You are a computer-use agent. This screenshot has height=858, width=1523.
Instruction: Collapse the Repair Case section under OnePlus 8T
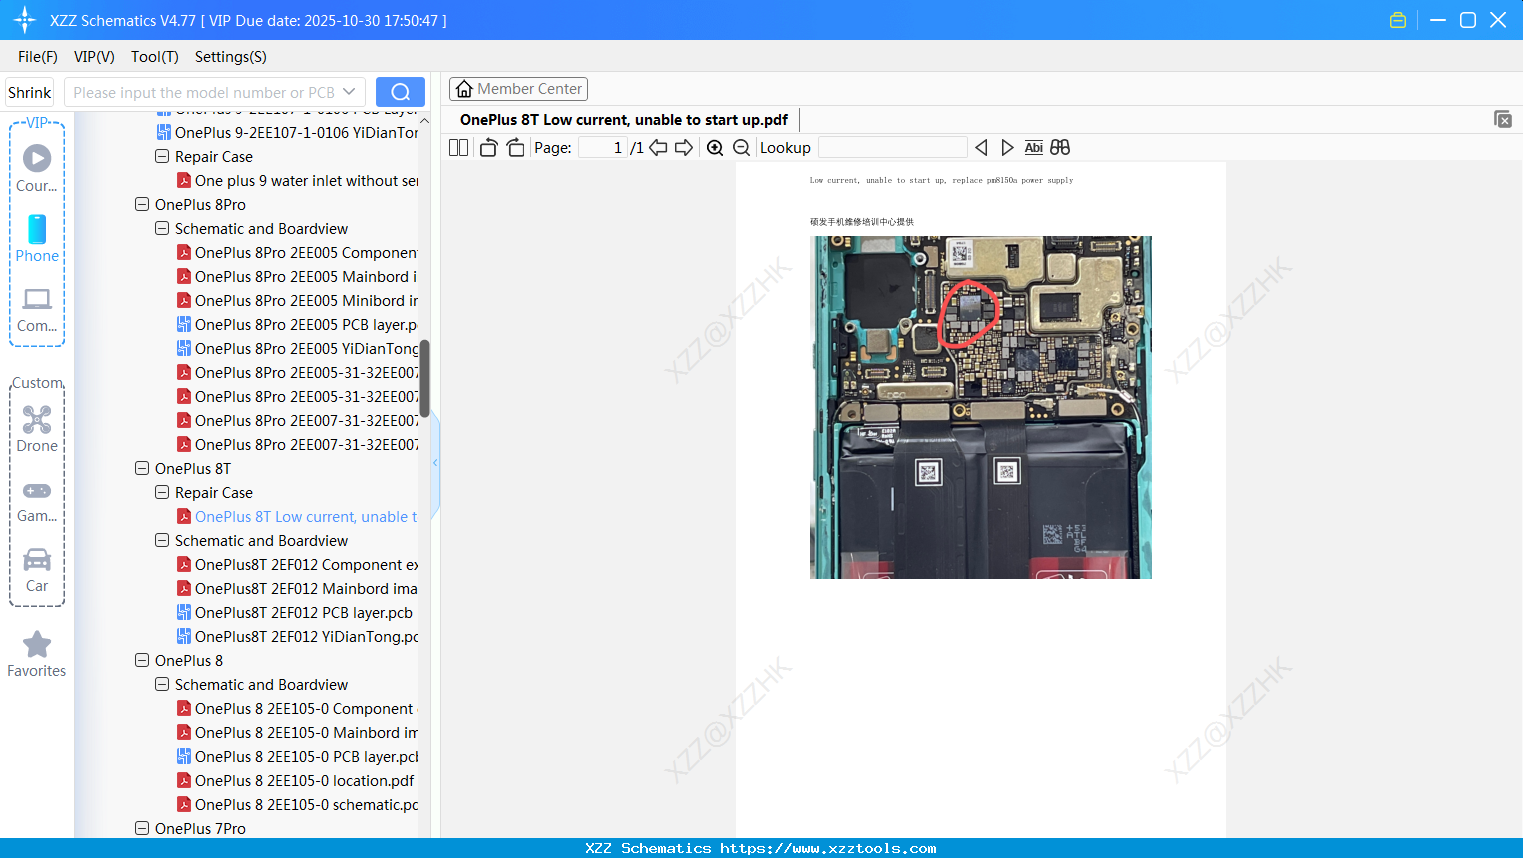[x=161, y=492]
